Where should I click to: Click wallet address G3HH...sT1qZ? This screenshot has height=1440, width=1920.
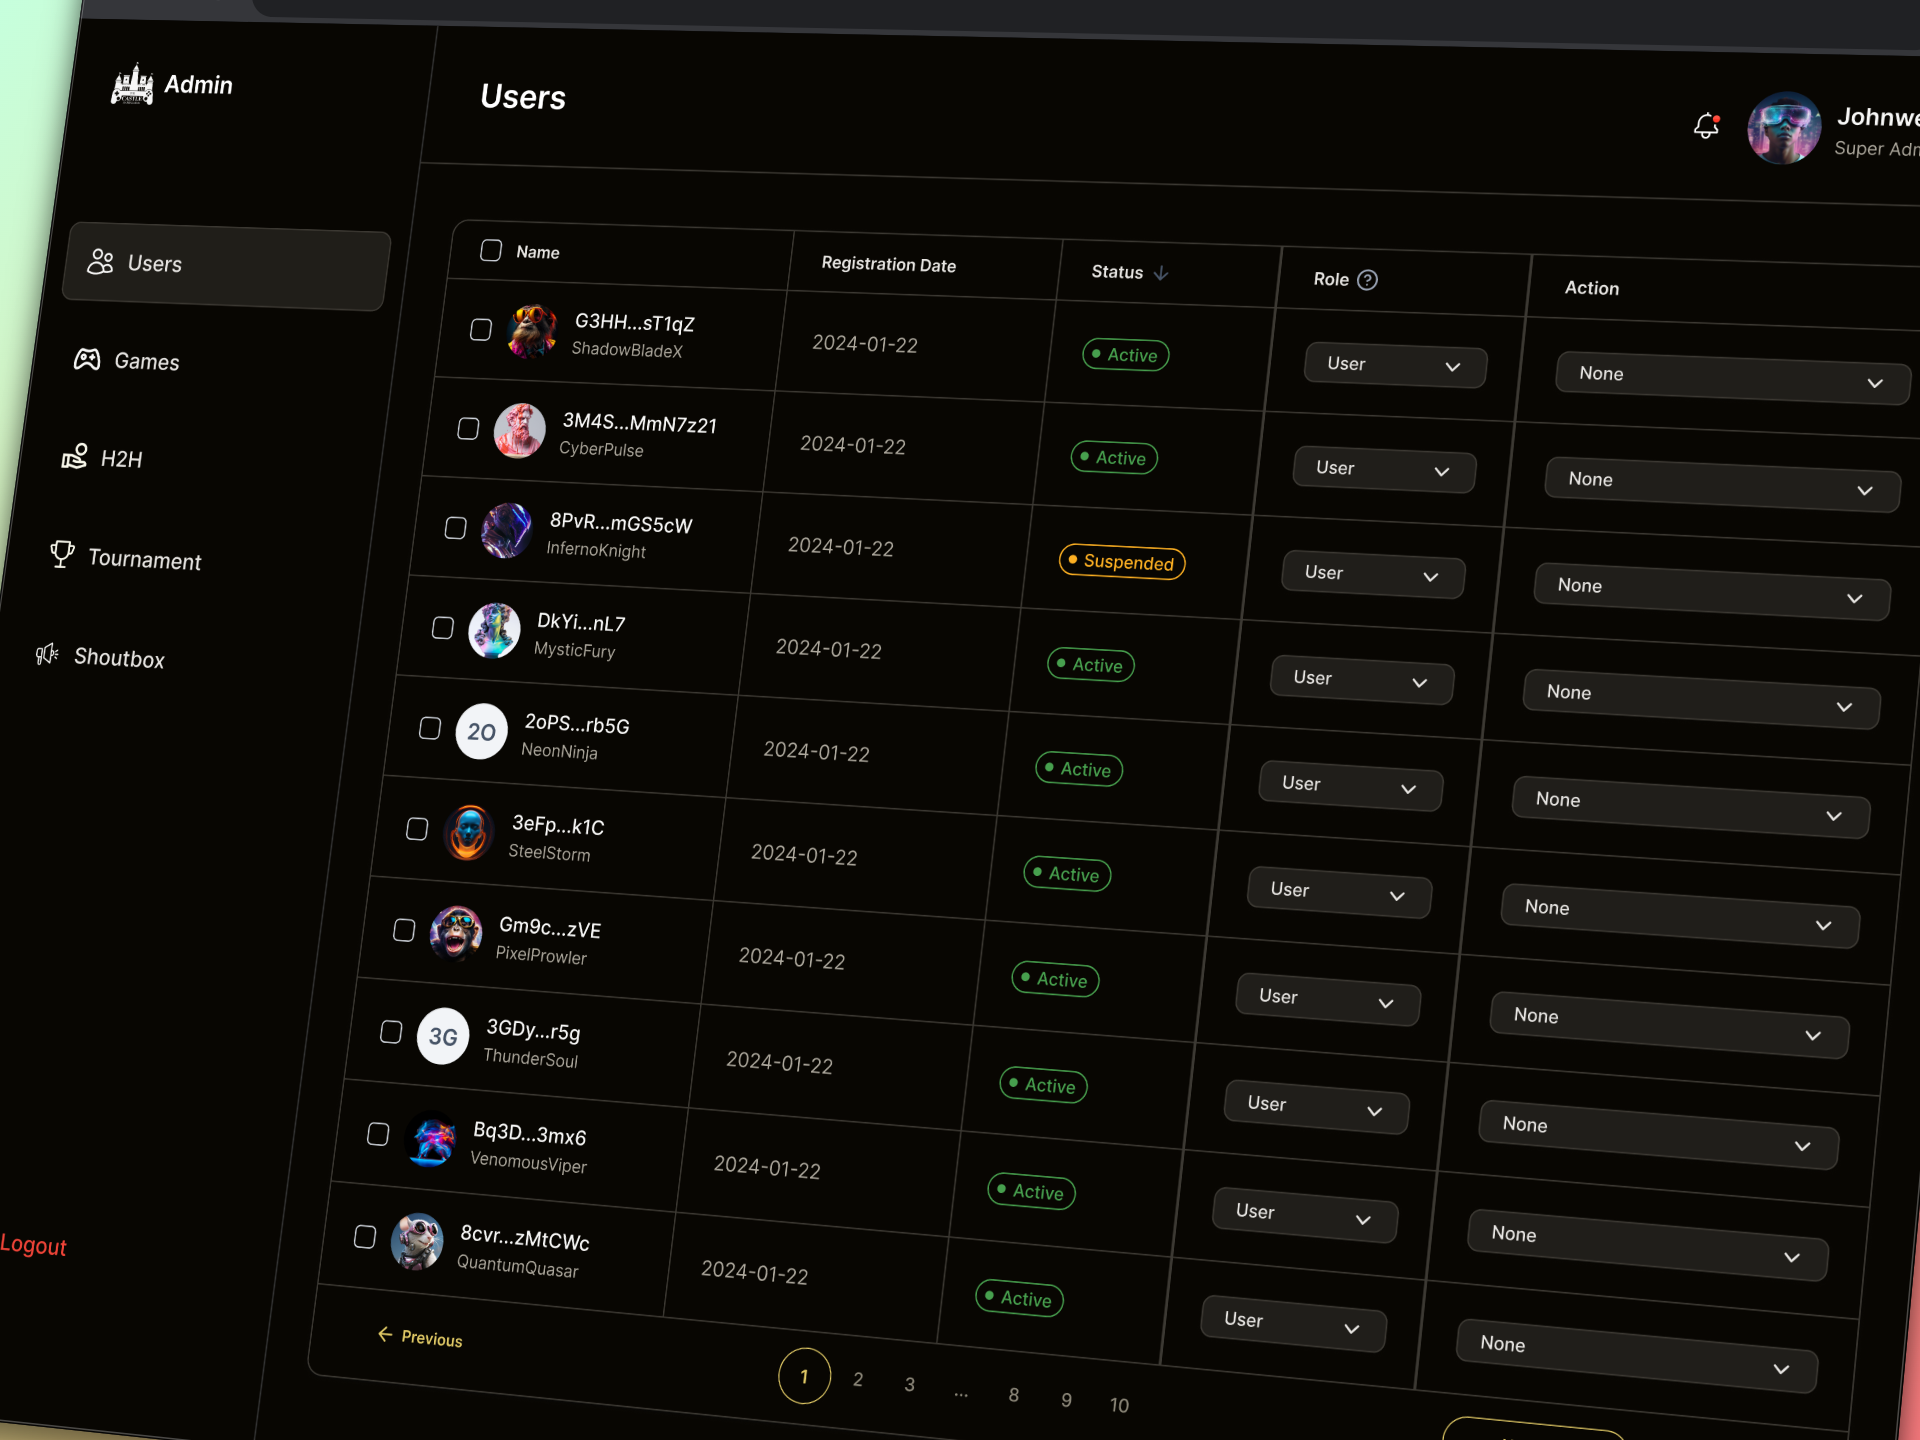(634, 322)
